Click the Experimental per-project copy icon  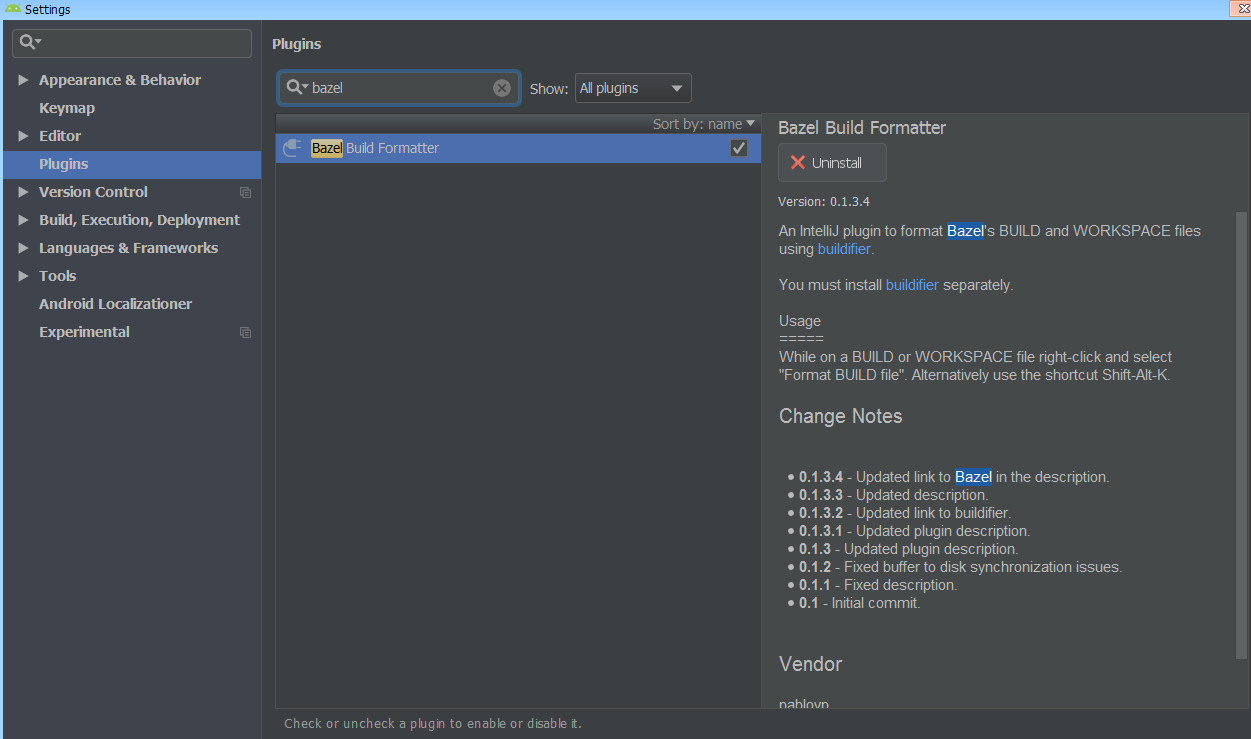(x=245, y=332)
